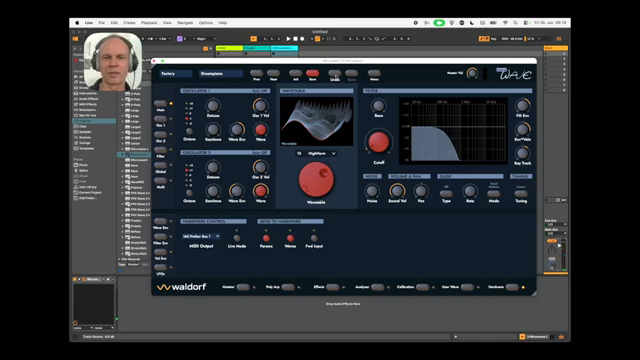Toggle the Fwd Input button
The image size is (640, 360).
(314, 238)
